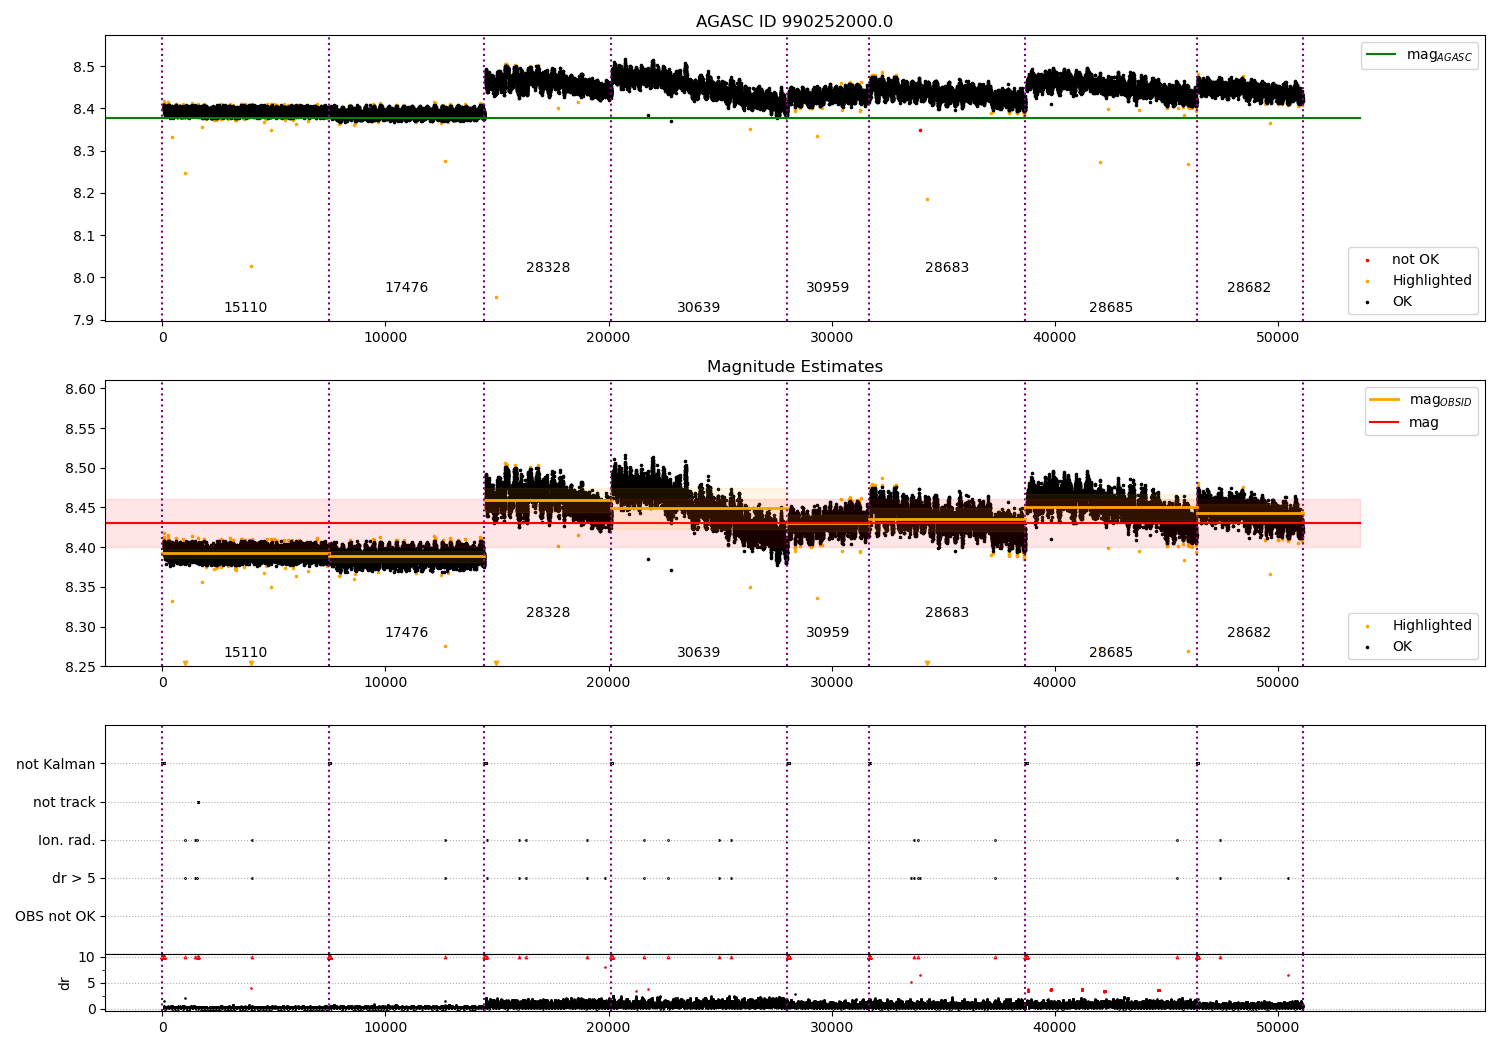Click obsid label 28685 in the top plot
Viewport: 1500px width, 1050px height.
1111,308
